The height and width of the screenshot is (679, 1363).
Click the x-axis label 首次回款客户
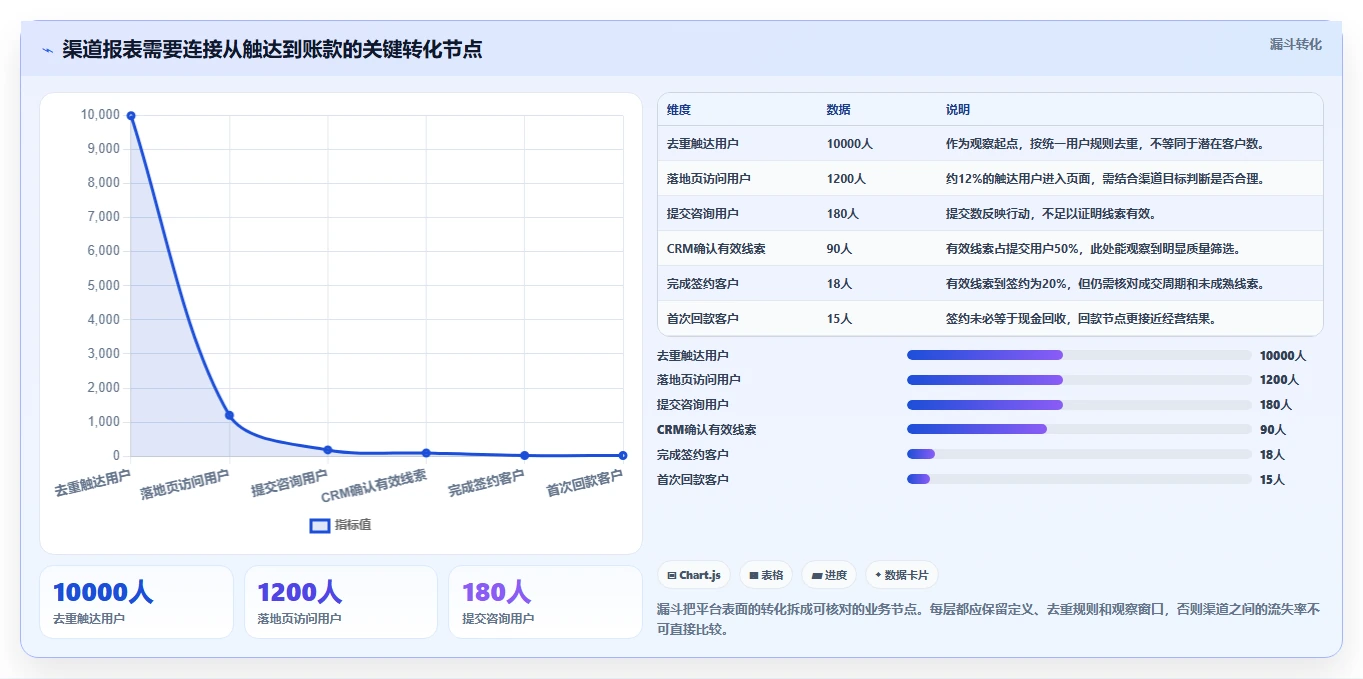pyautogui.click(x=584, y=483)
